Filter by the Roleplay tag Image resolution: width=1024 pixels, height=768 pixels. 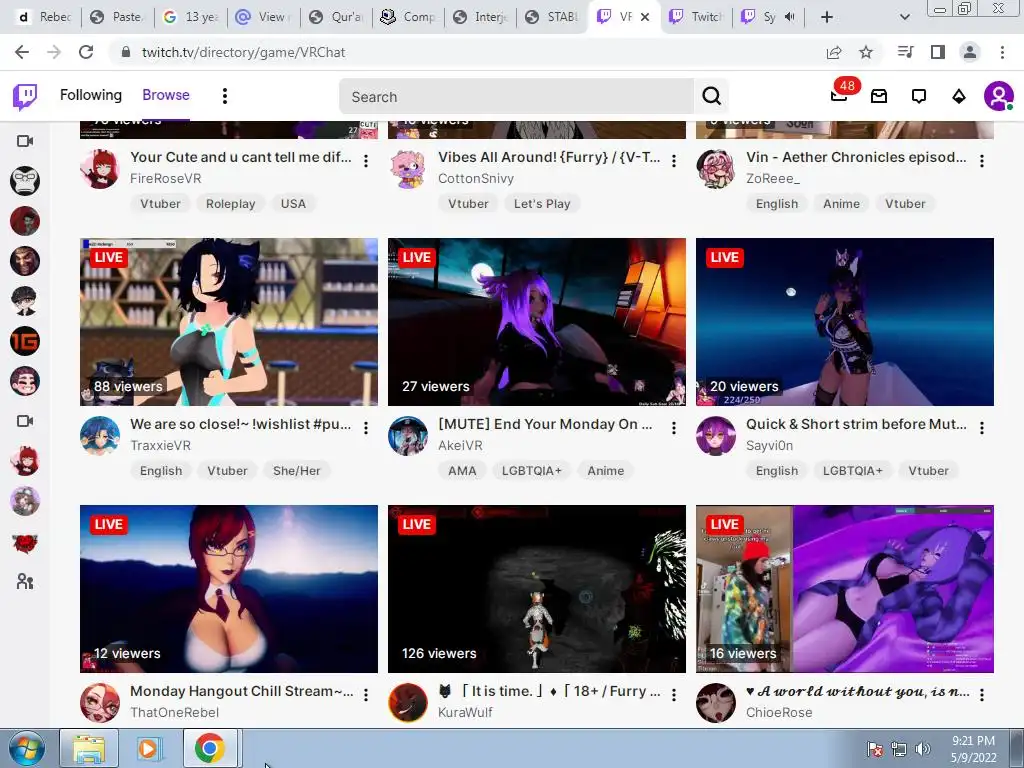click(x=231, y=204)
